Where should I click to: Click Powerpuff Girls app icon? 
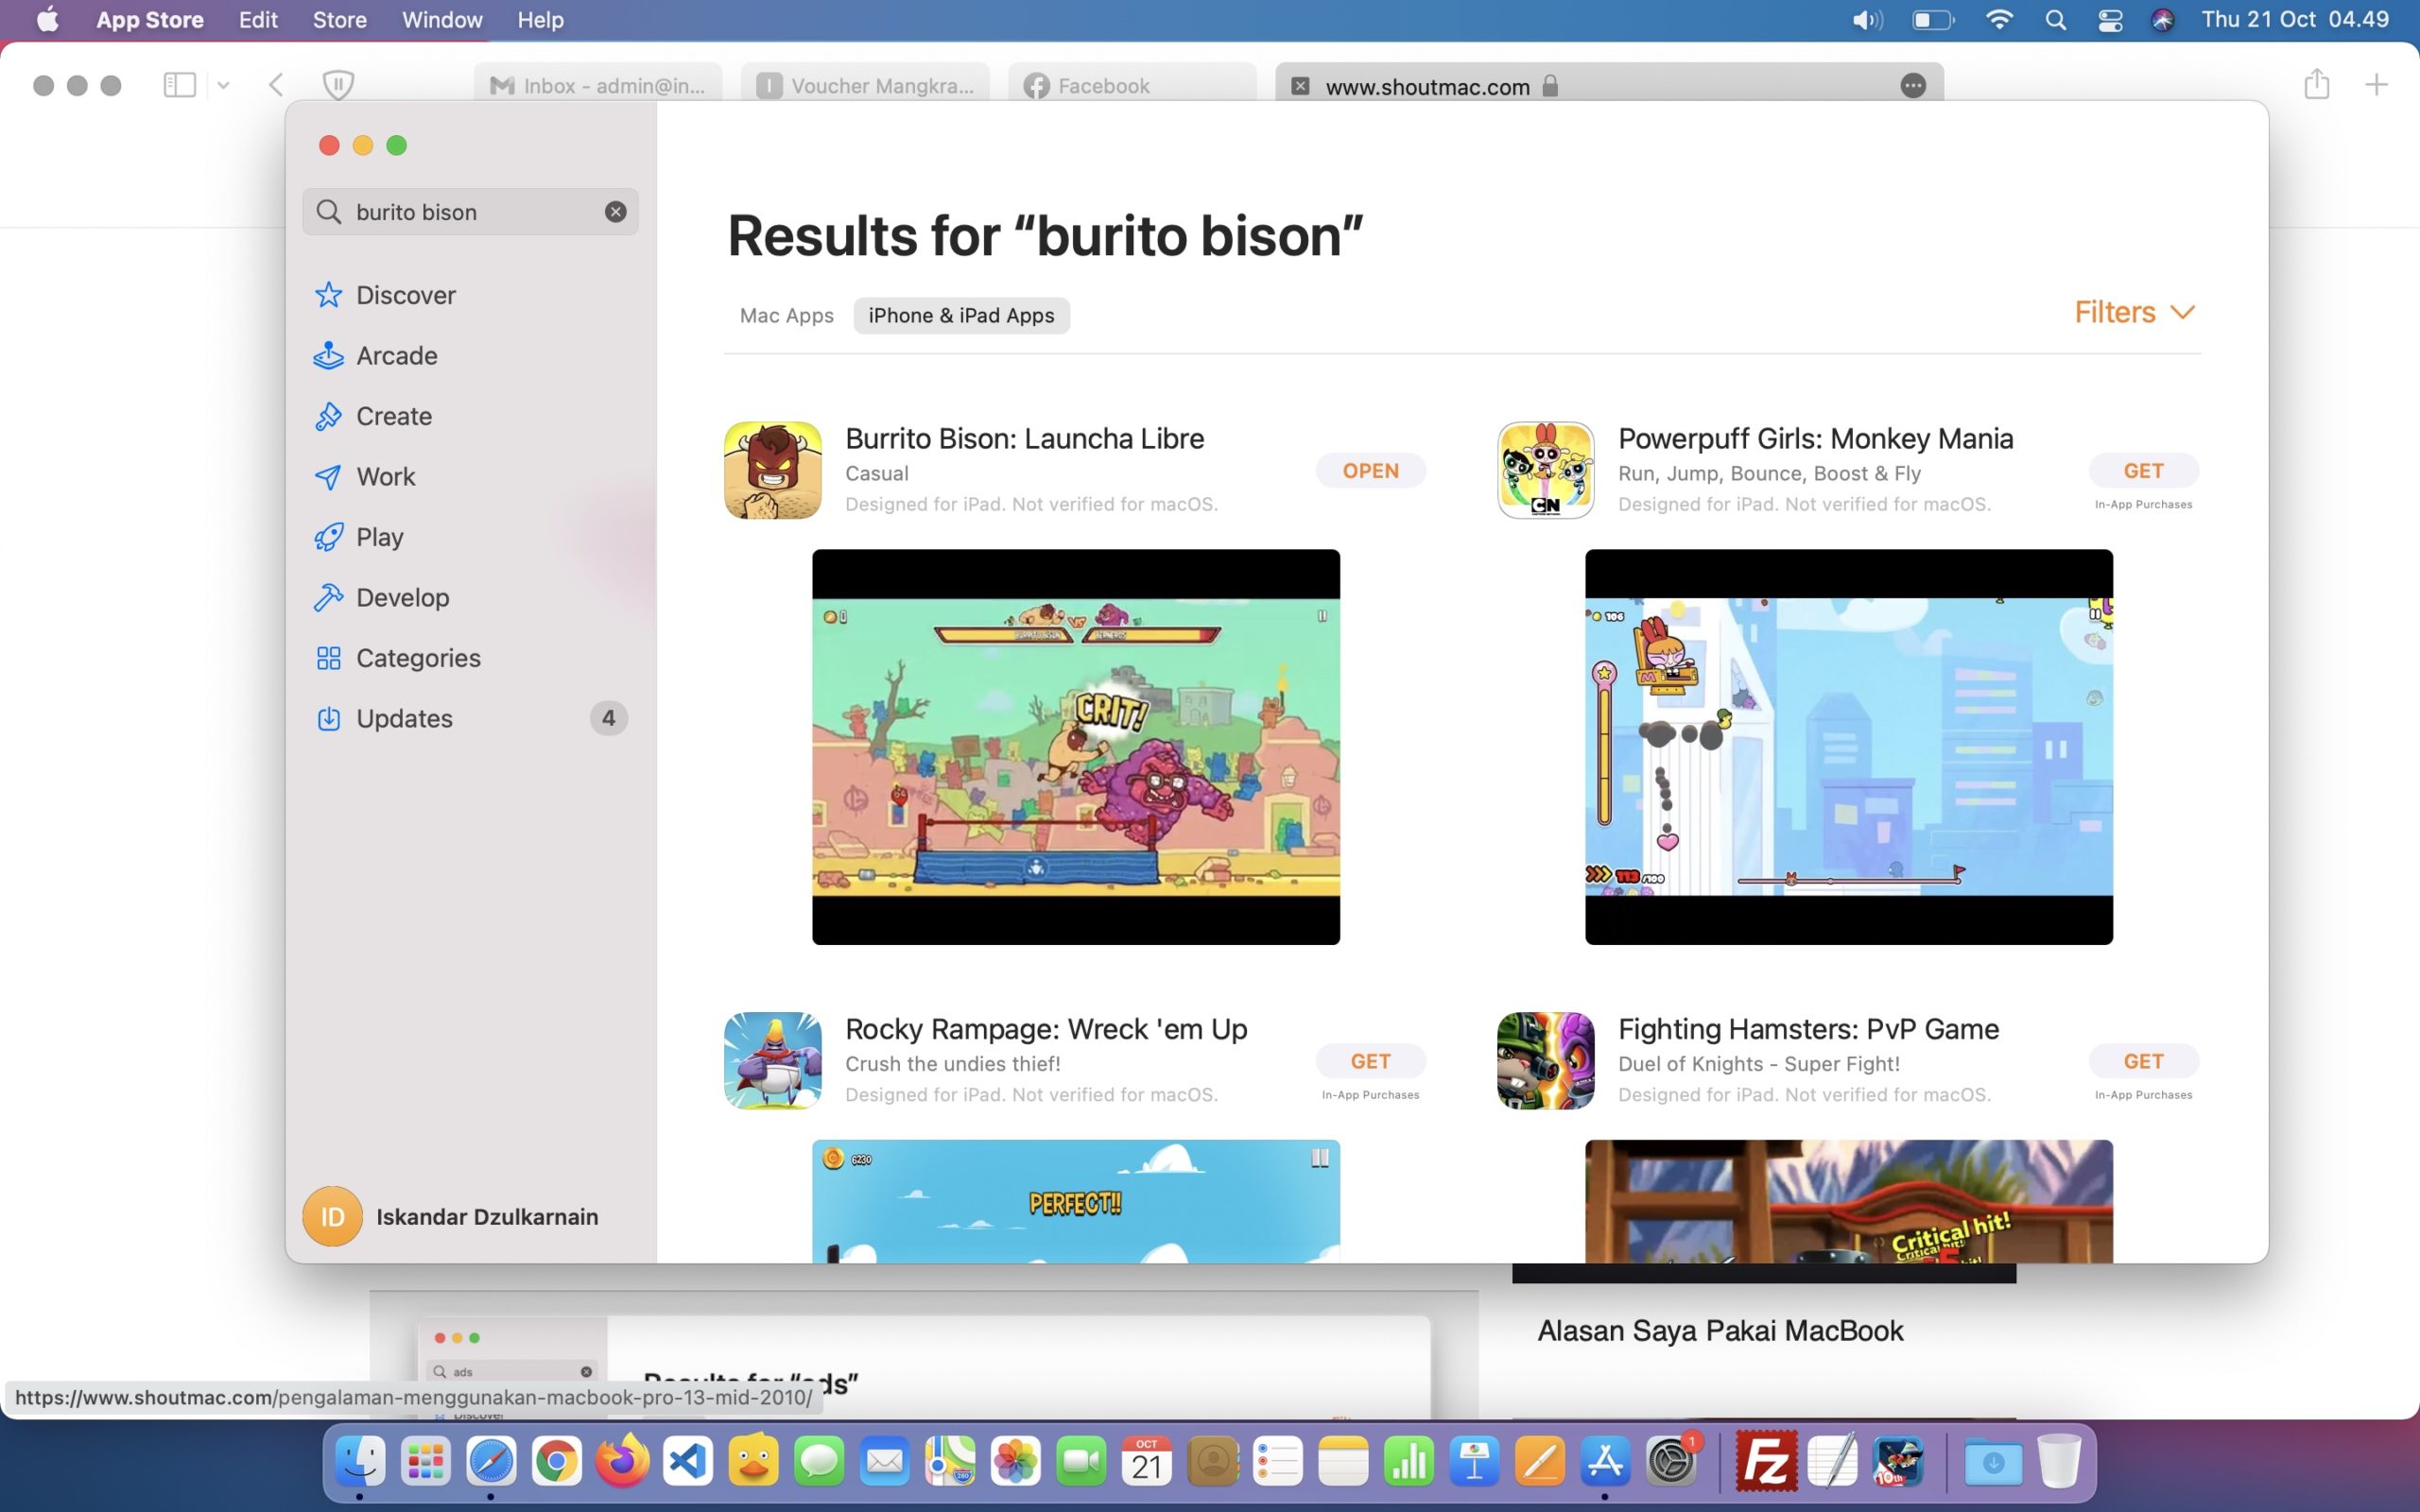(1545, 470)
